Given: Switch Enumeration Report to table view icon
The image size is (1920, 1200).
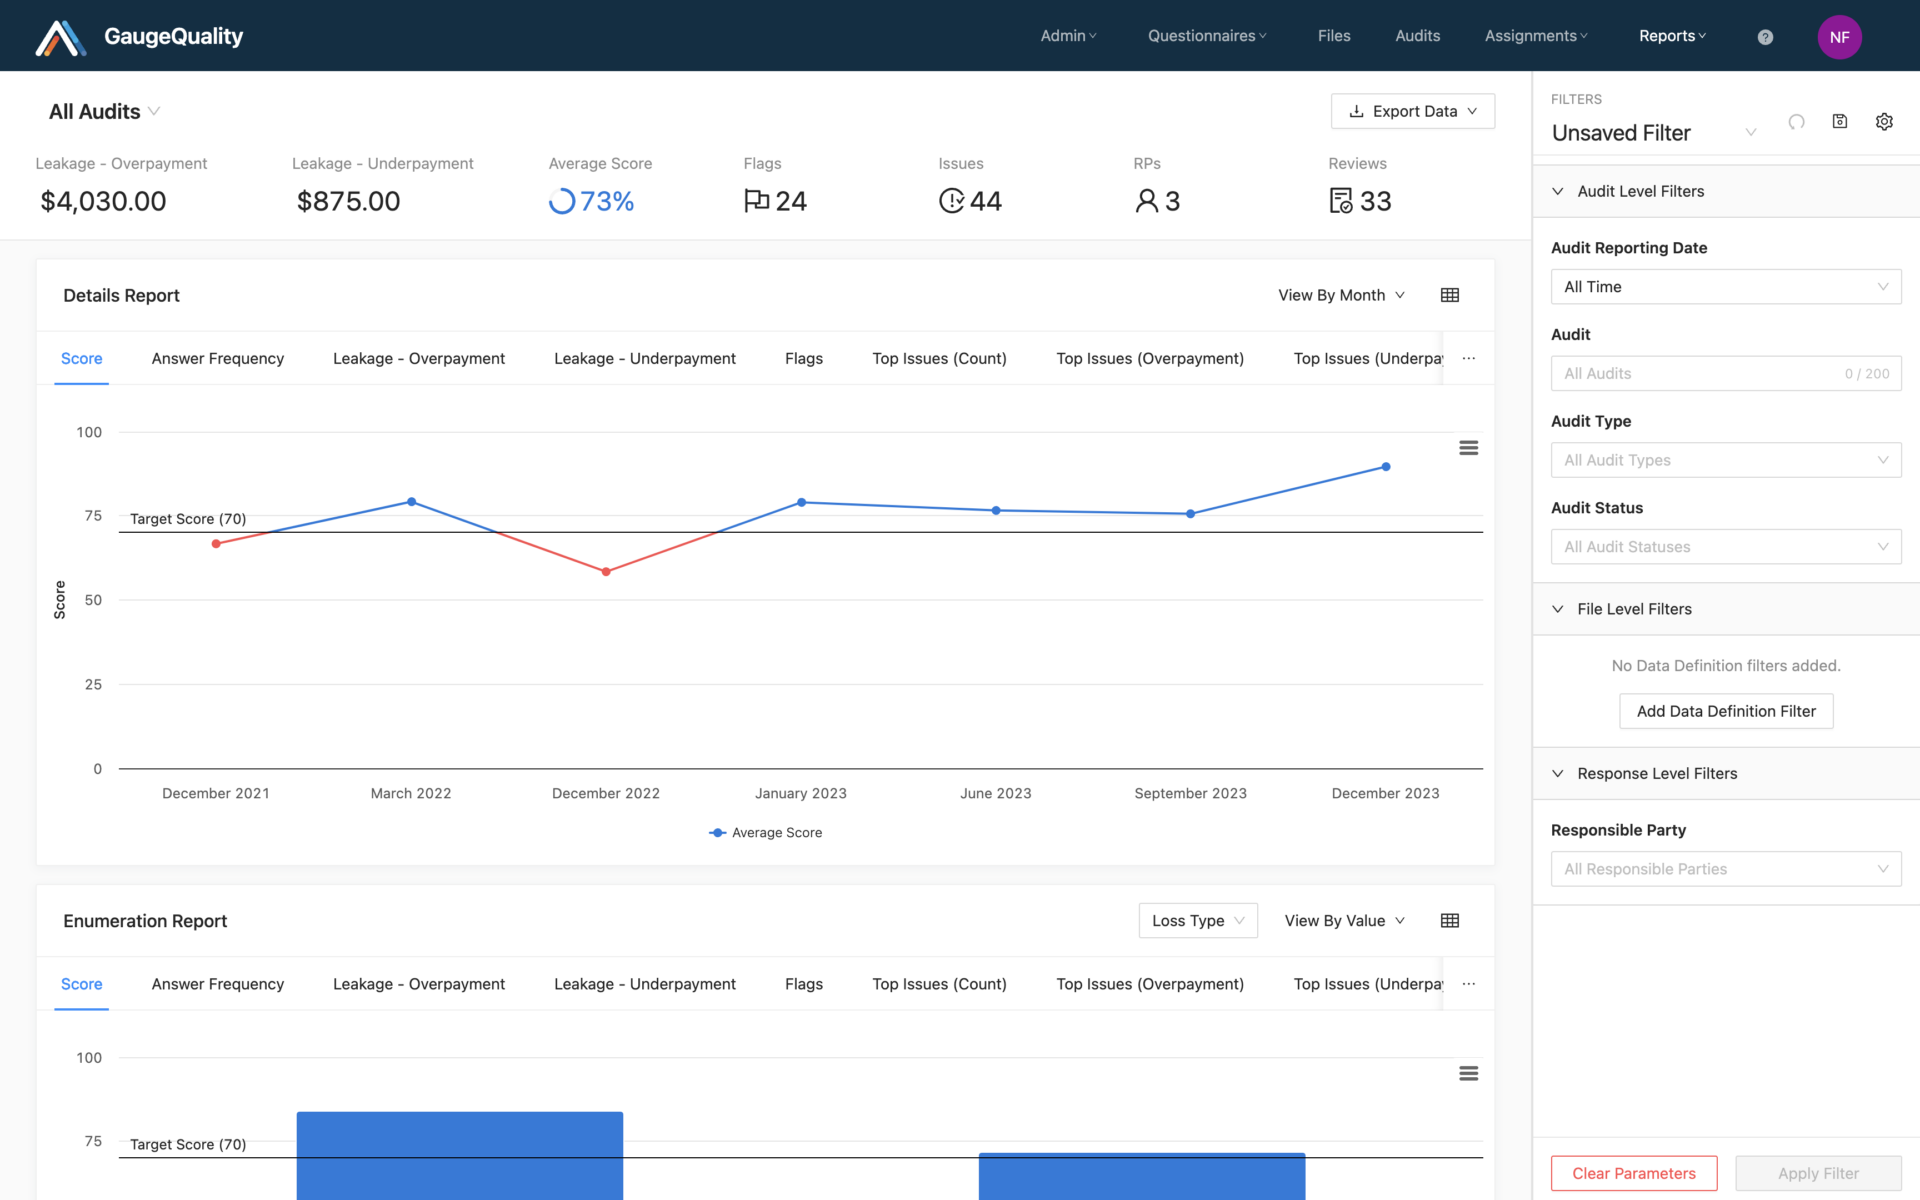Looking at the screenshot, I should pyautogui.click(x=1449, y=921).
